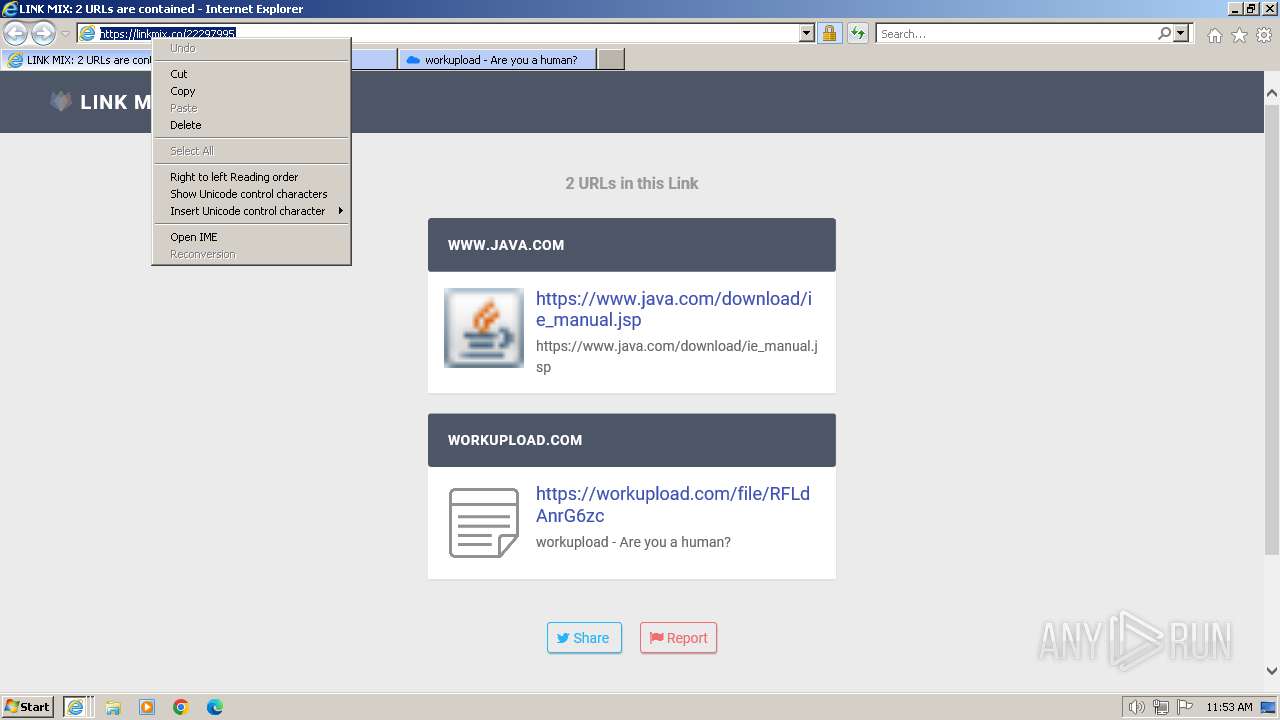The height and width of the screenshot is (720, 1280).
Task: Click the security lock icon
Action: coord(829,34)
